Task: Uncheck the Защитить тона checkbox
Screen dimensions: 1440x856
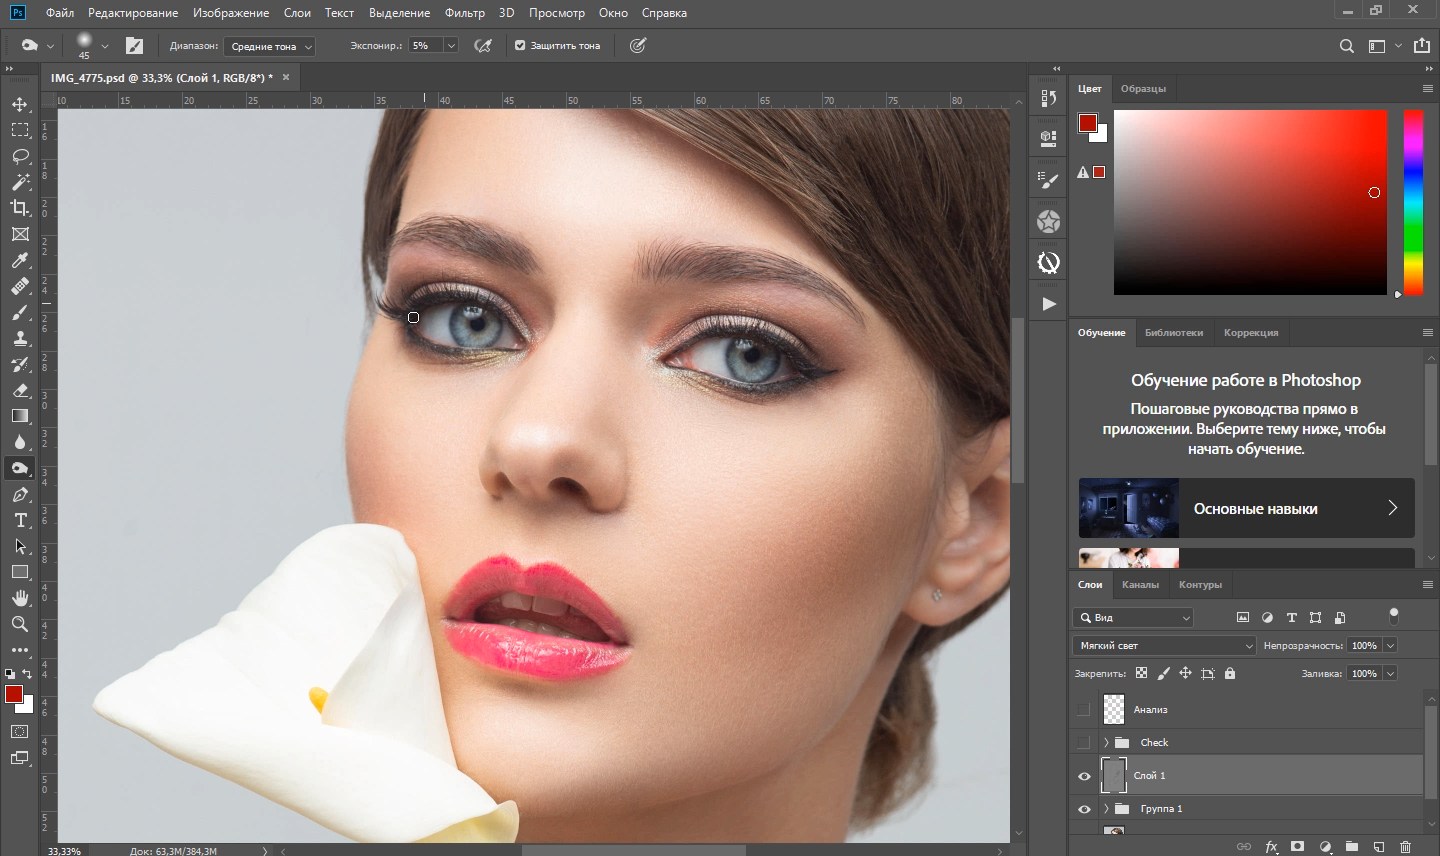Action: pyautogui.click(x=520, y=46)
